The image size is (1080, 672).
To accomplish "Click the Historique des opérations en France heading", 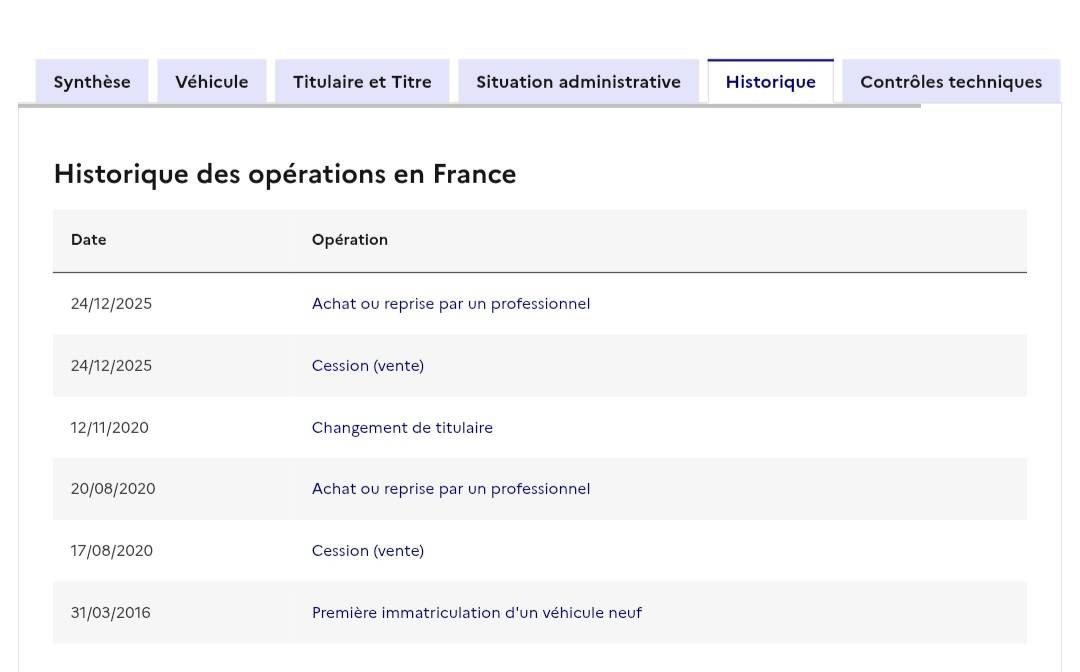I will coord(285,174).
